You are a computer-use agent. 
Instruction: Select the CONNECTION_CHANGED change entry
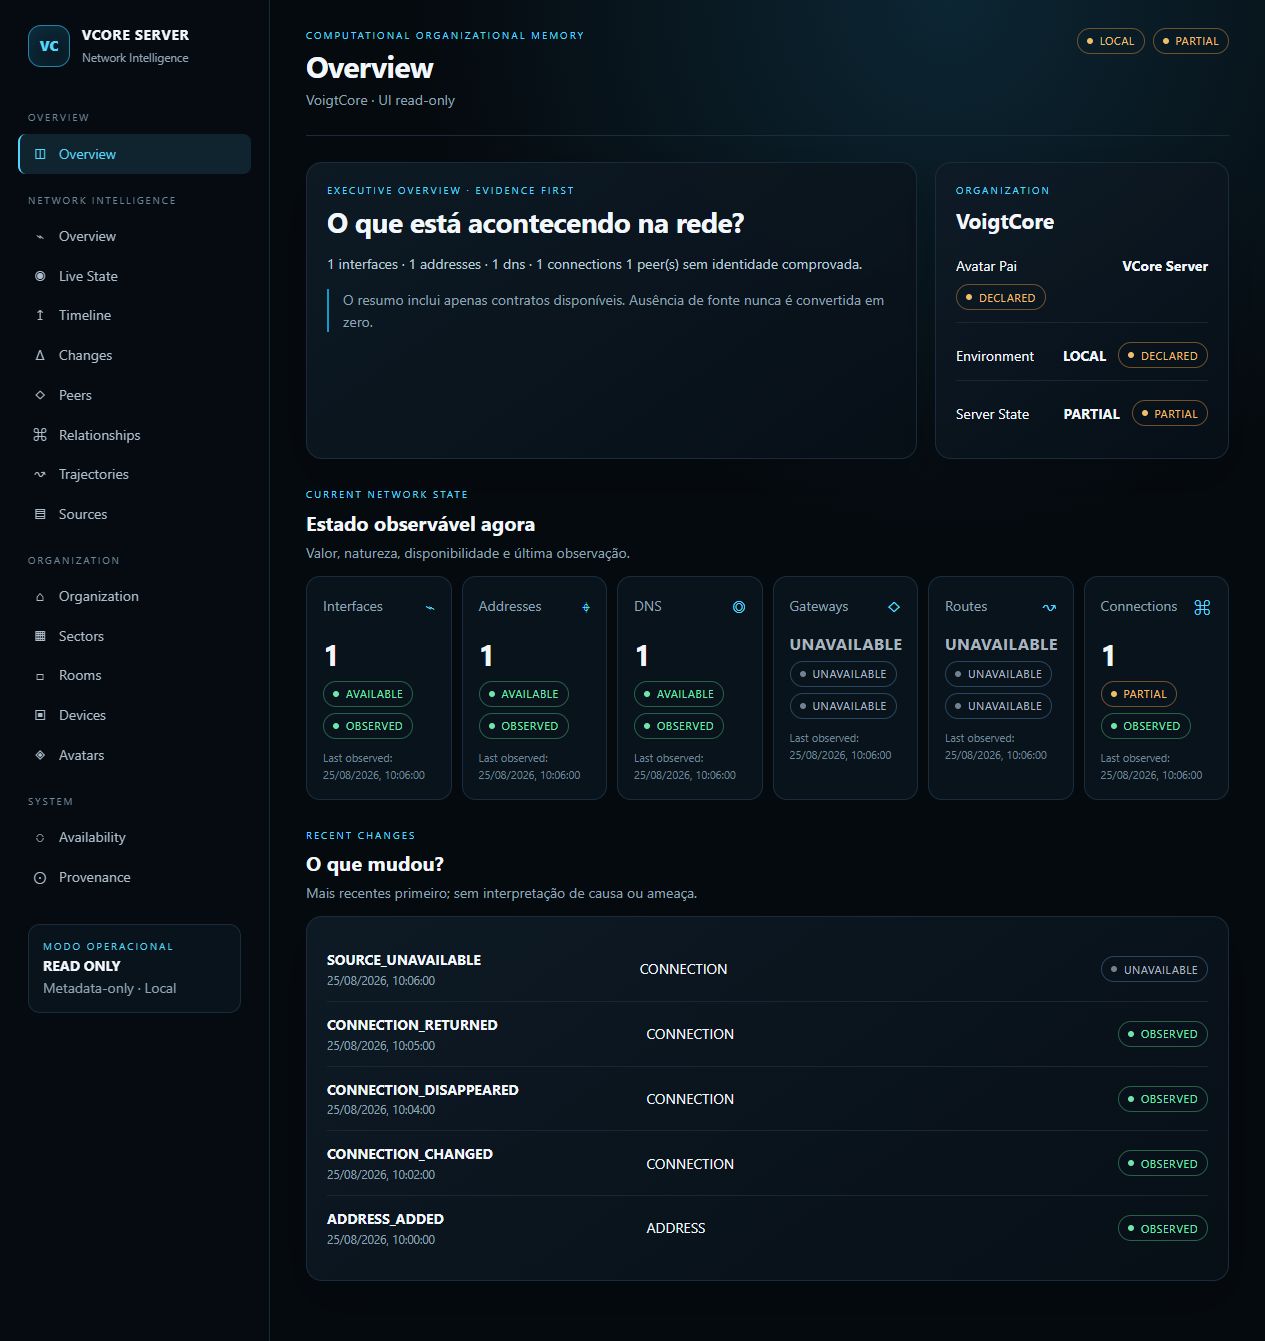[766, 1163]
